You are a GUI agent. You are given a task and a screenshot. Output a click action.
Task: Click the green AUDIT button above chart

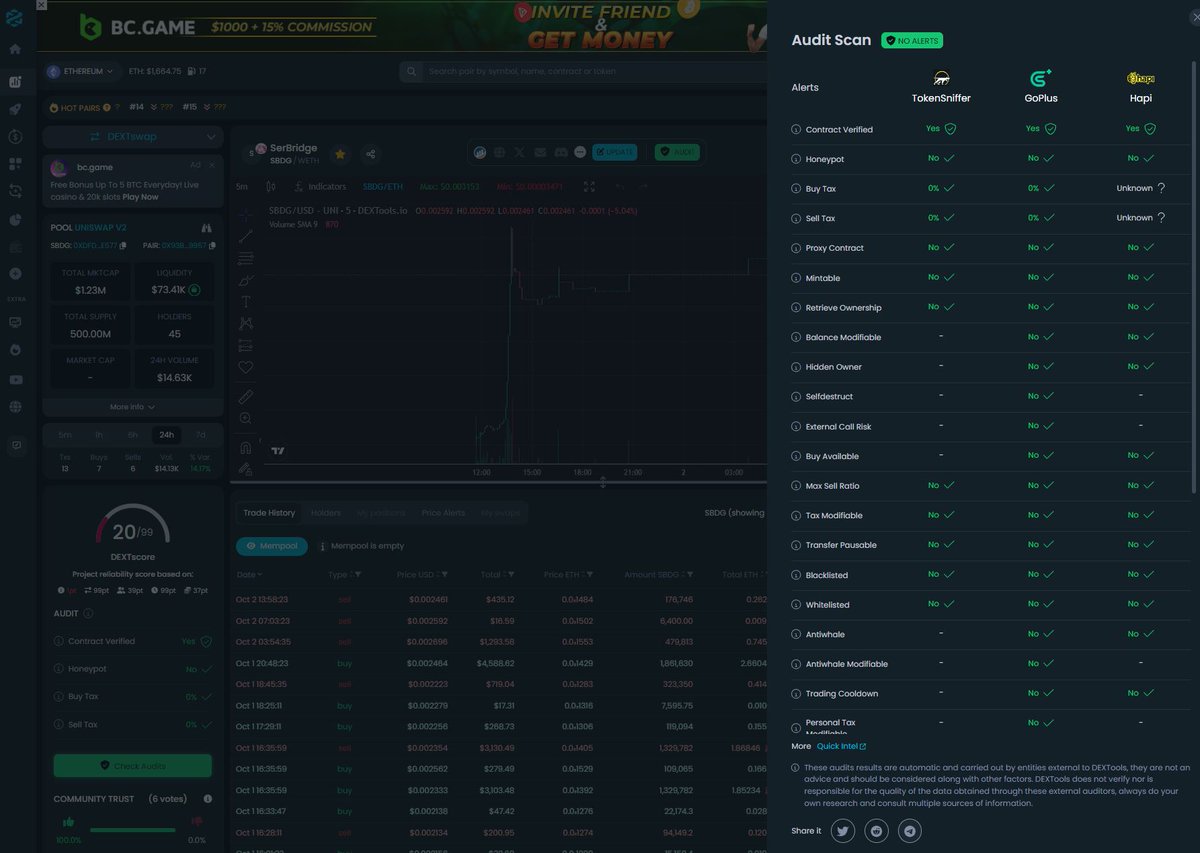(677, 152)
